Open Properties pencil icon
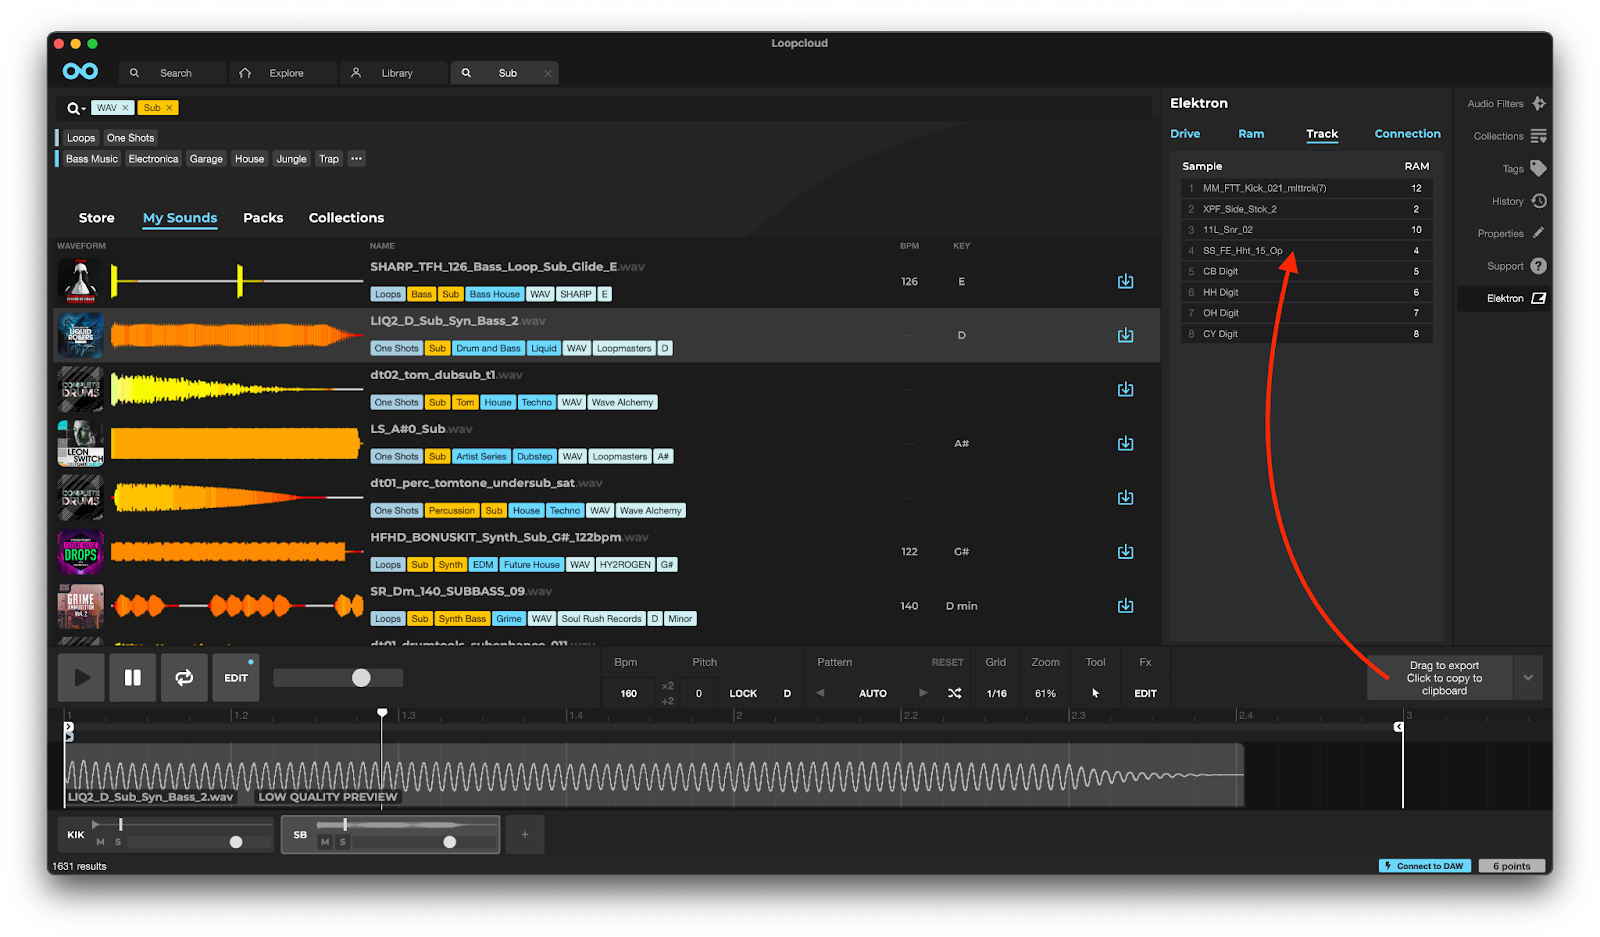This screenshot has width=1600, height=937. tap(1539, 233)
